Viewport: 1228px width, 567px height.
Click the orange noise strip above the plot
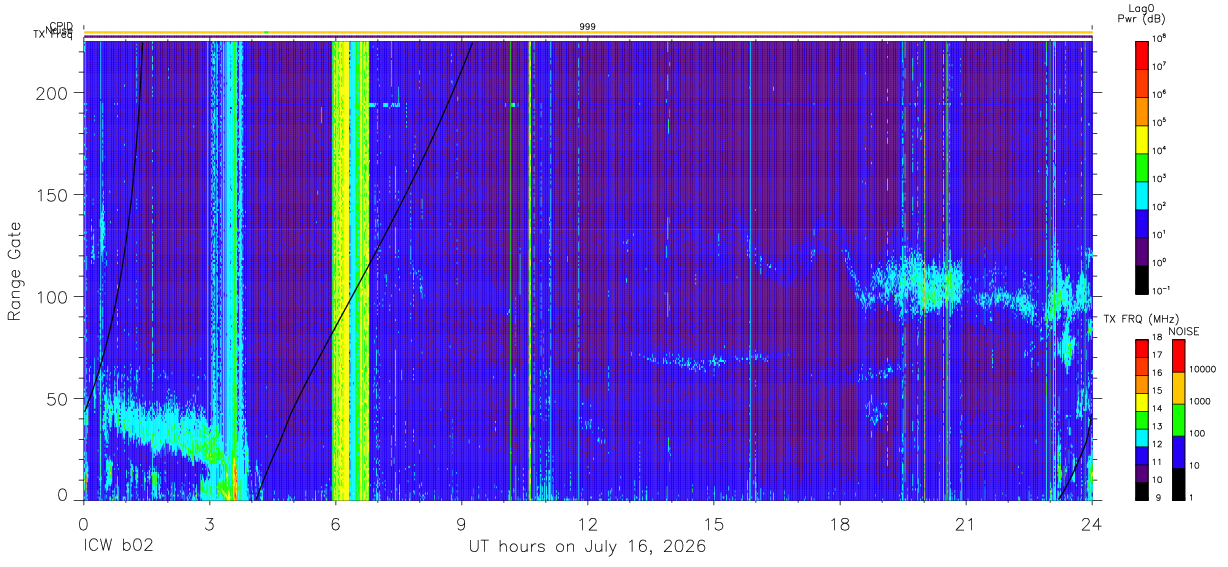tap(588, 33)
